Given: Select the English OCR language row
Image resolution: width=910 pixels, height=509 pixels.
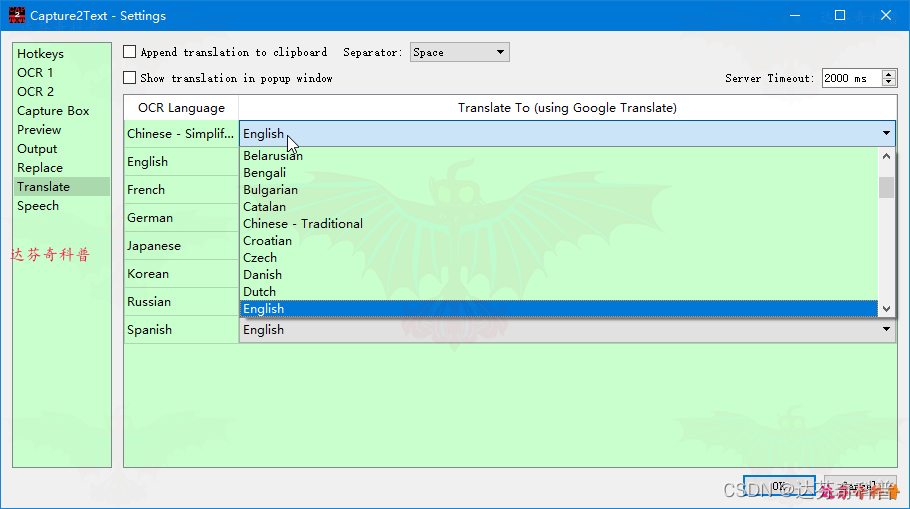Looking at the screenshot, I should [x=180, y=161].
